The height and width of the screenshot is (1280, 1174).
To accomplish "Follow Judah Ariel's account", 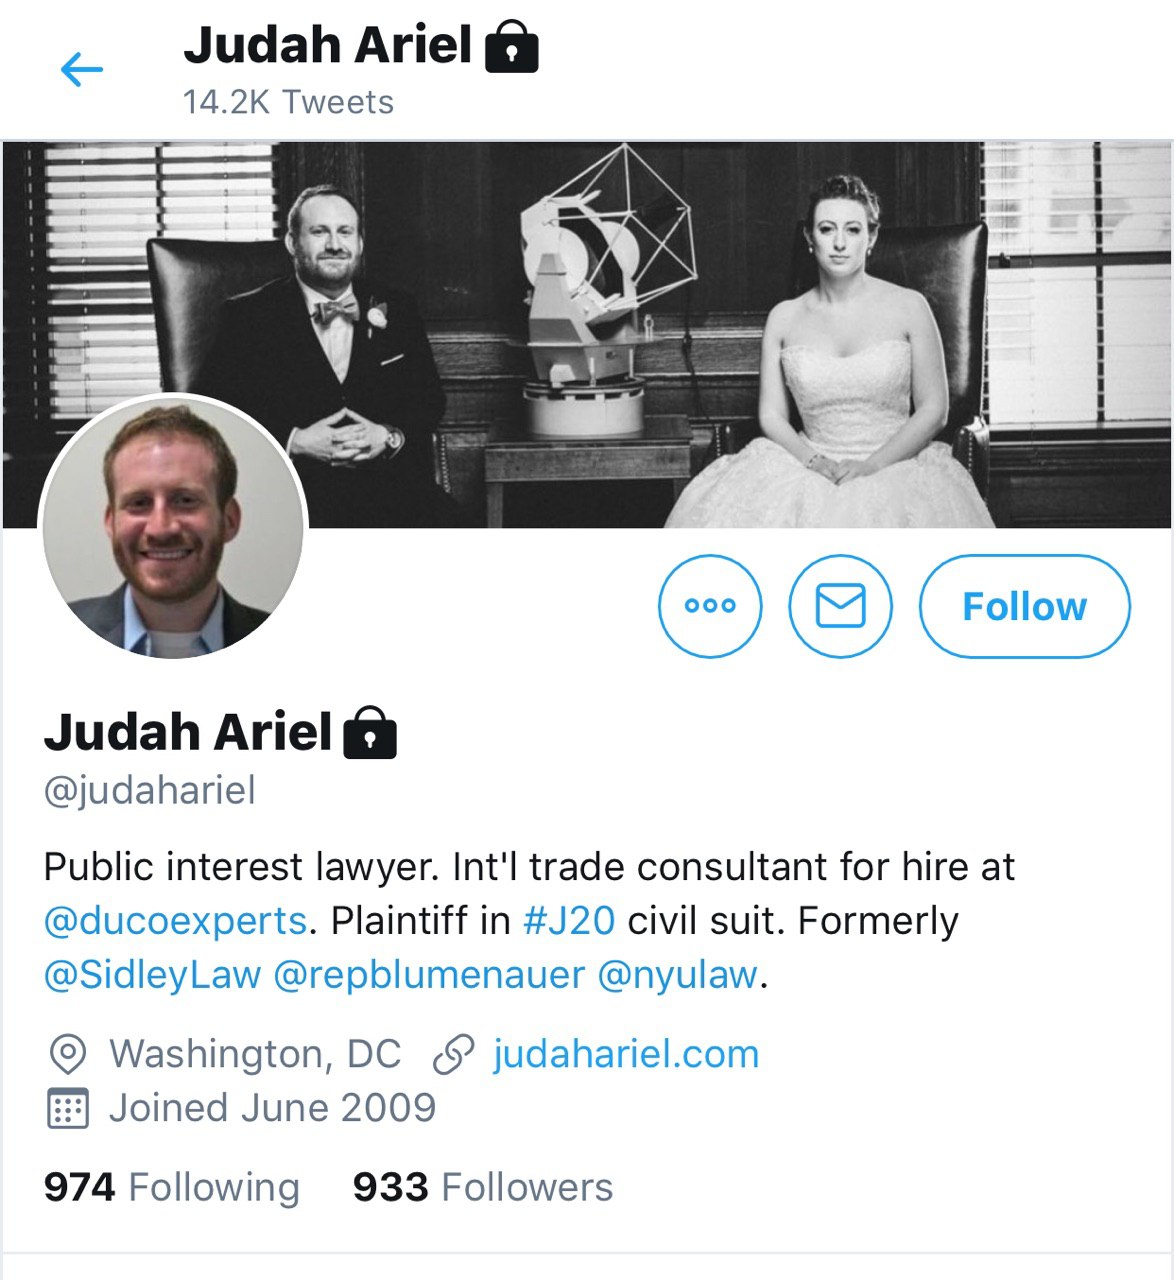I will tap(1024, 606).
